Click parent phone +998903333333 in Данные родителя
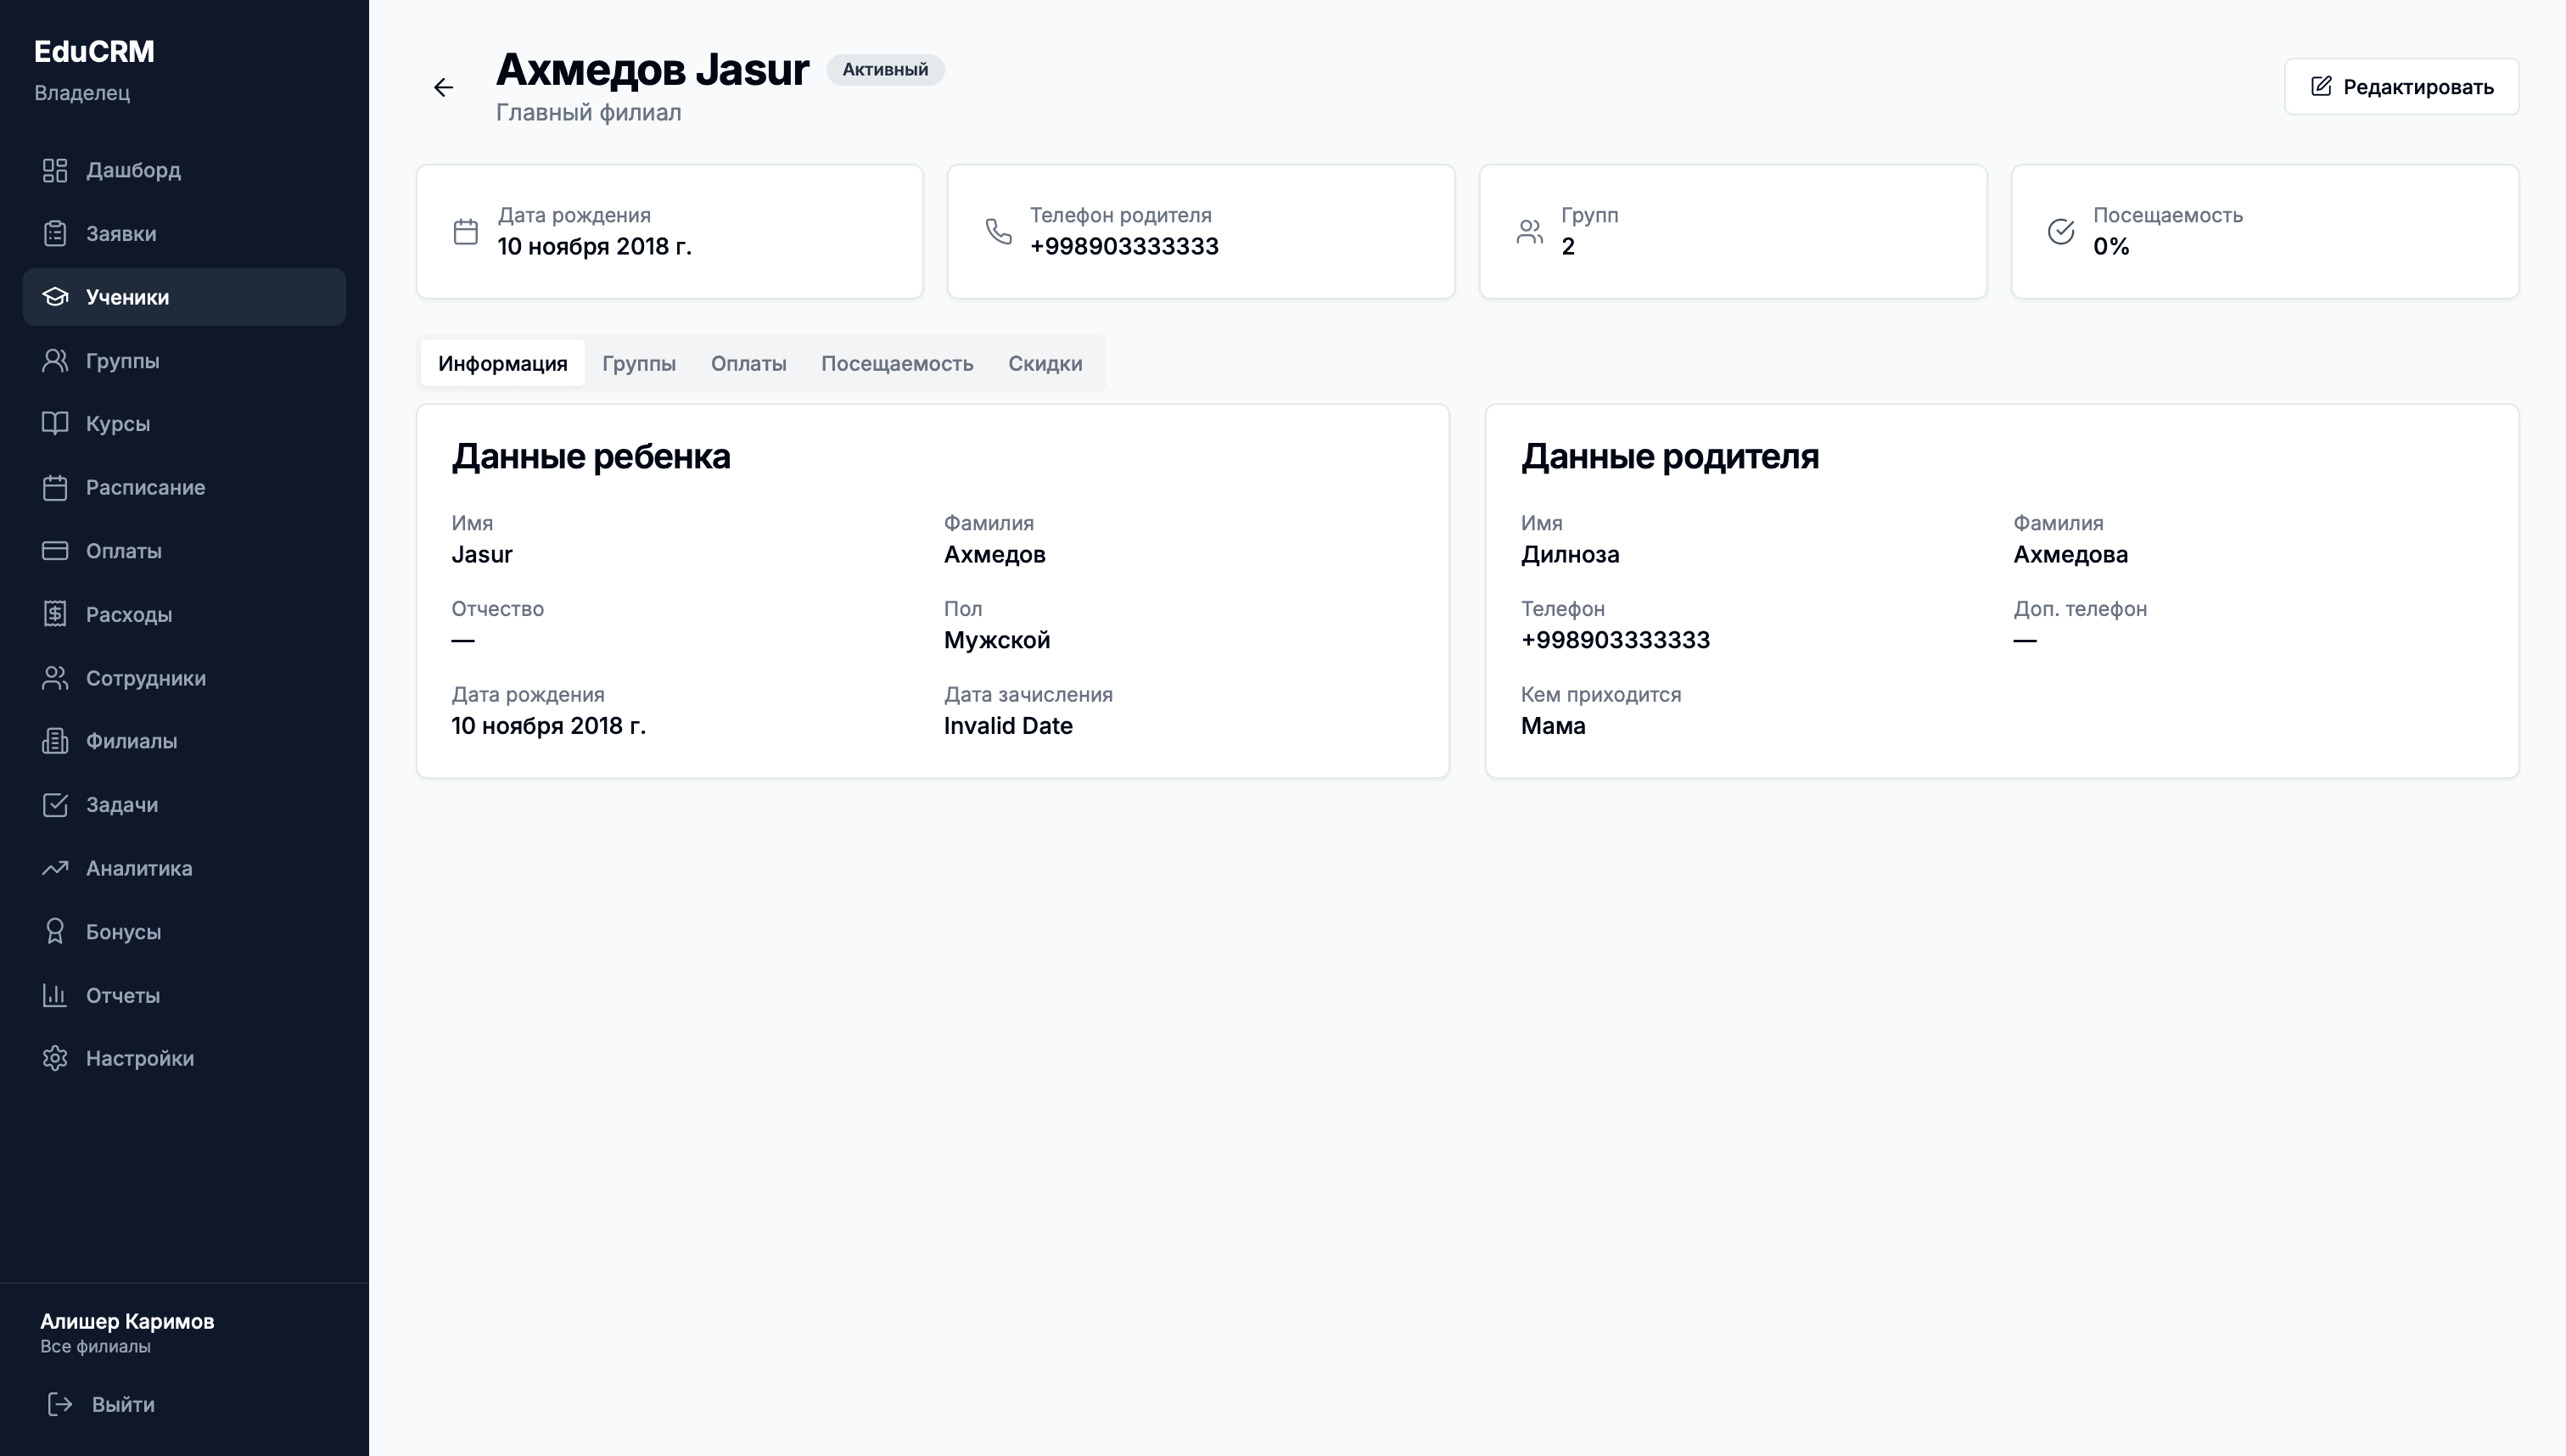This screenshot has height=1456, width=2566. click(1615, 640)
